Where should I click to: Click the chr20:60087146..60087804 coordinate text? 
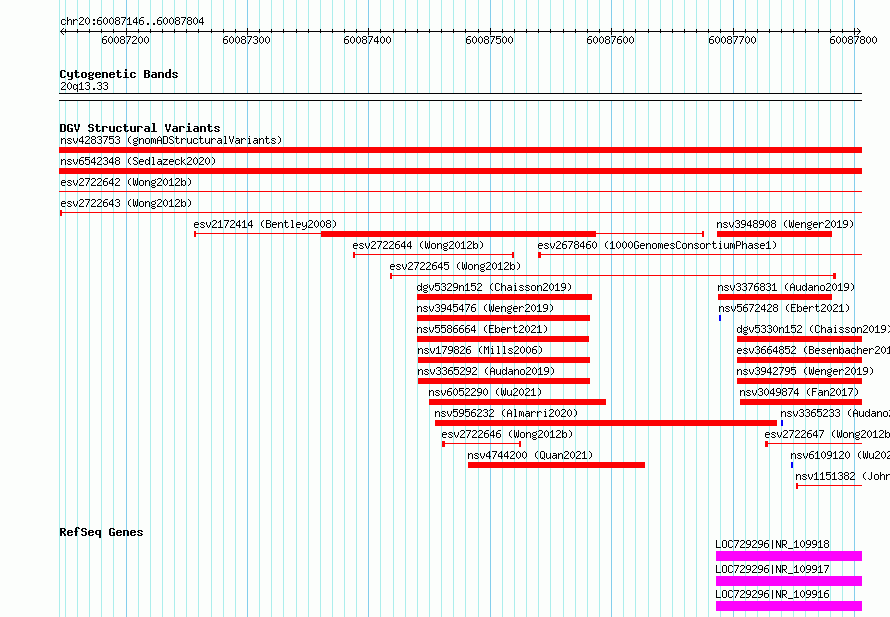(x=132, y=22)
